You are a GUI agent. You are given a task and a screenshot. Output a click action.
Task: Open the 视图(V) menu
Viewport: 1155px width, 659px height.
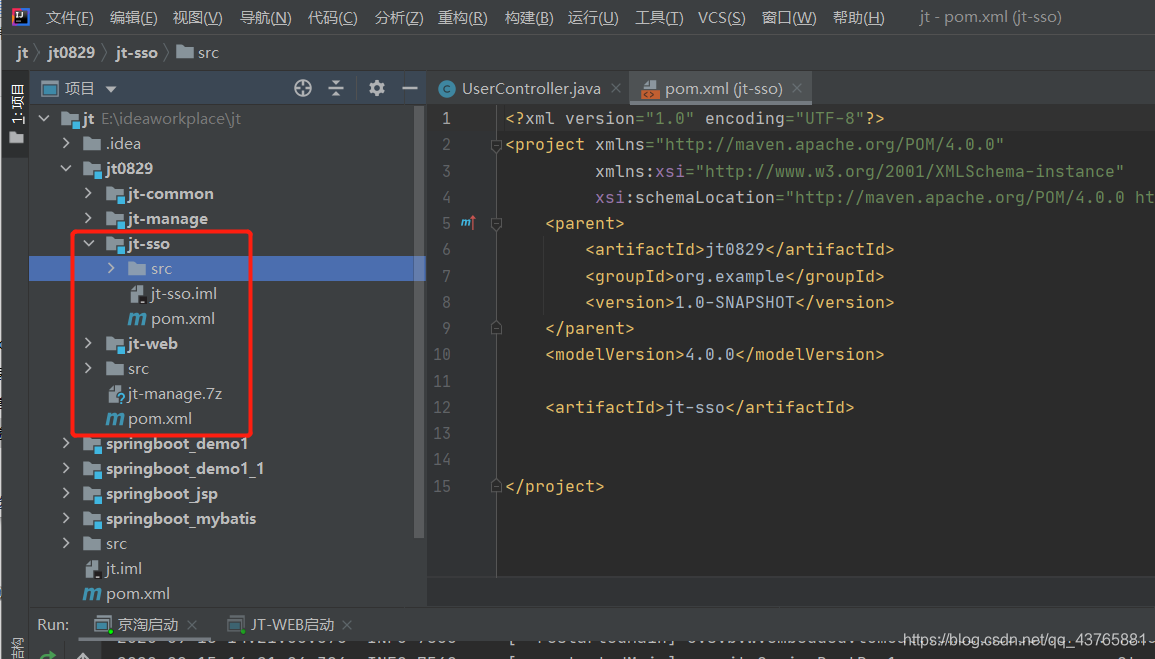point(197,18)
